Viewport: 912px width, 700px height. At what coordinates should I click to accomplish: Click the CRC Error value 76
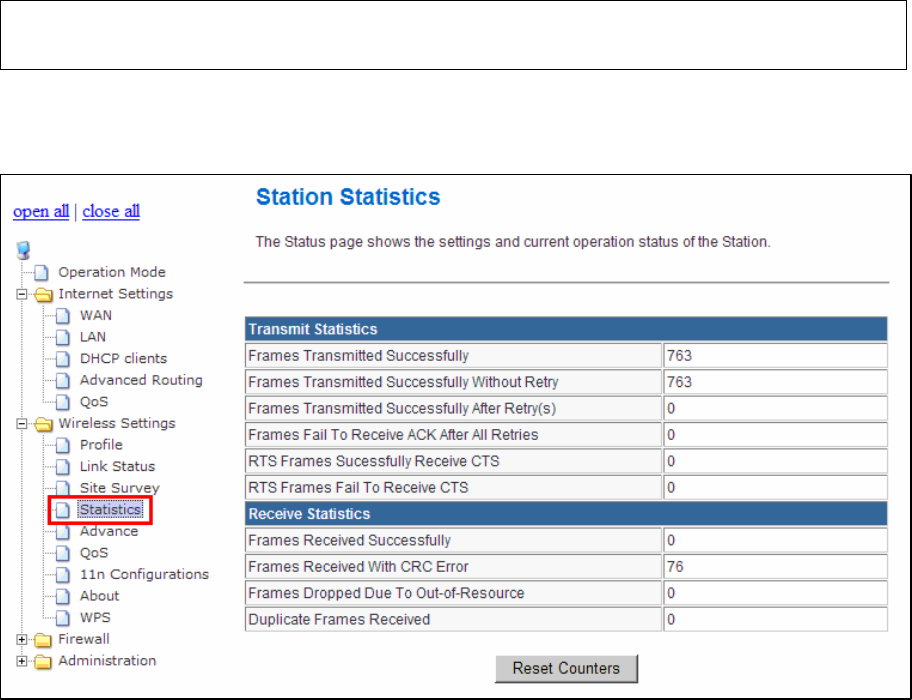[675, 567]
